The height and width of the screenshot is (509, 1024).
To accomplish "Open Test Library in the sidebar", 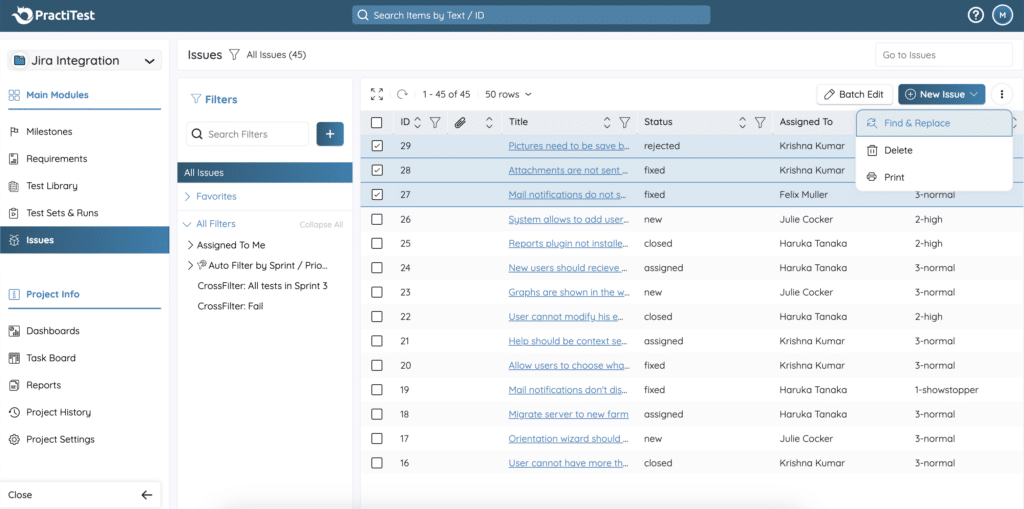I will pos(52,186).
